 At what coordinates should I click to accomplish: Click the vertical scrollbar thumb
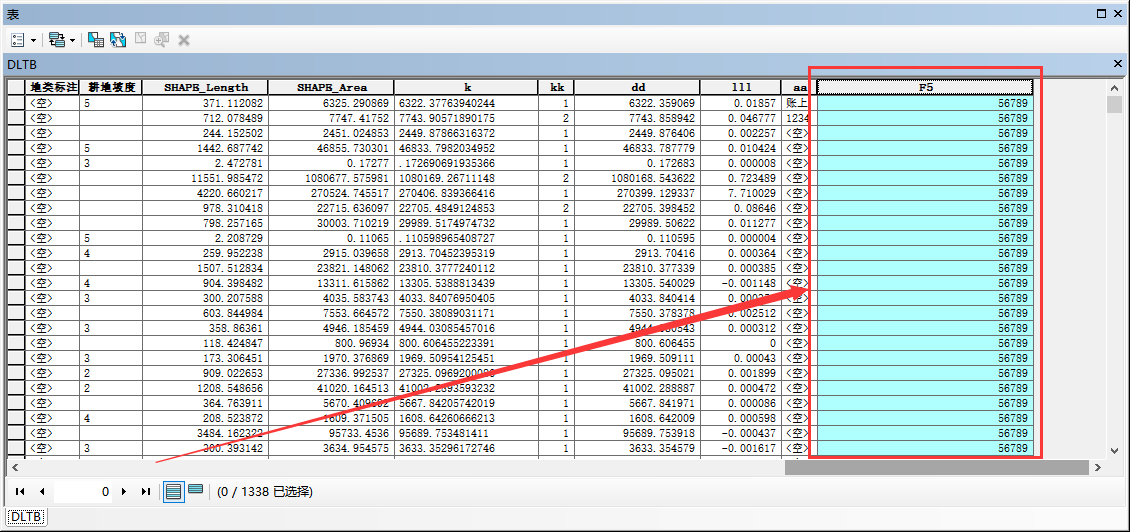1115,105
